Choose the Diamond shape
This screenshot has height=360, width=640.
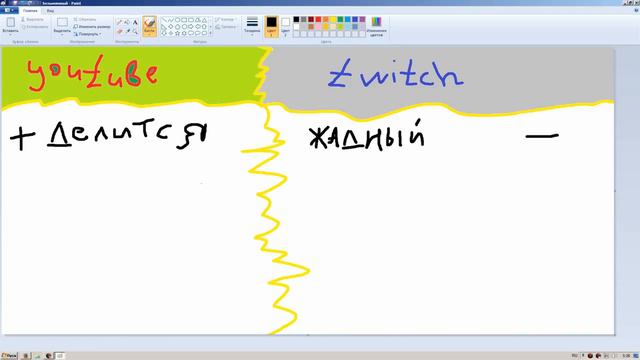[171, 27]
